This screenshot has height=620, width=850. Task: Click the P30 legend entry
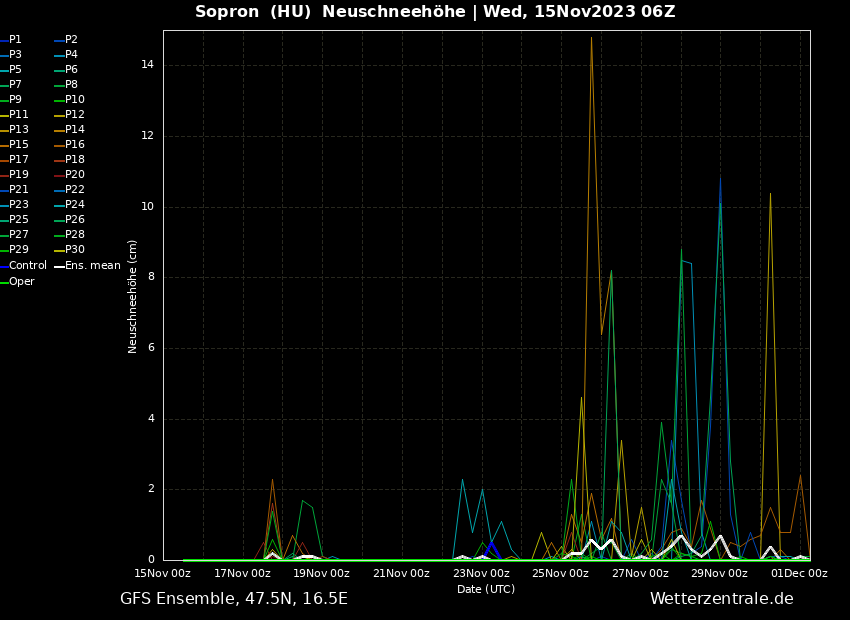[75, 250]
